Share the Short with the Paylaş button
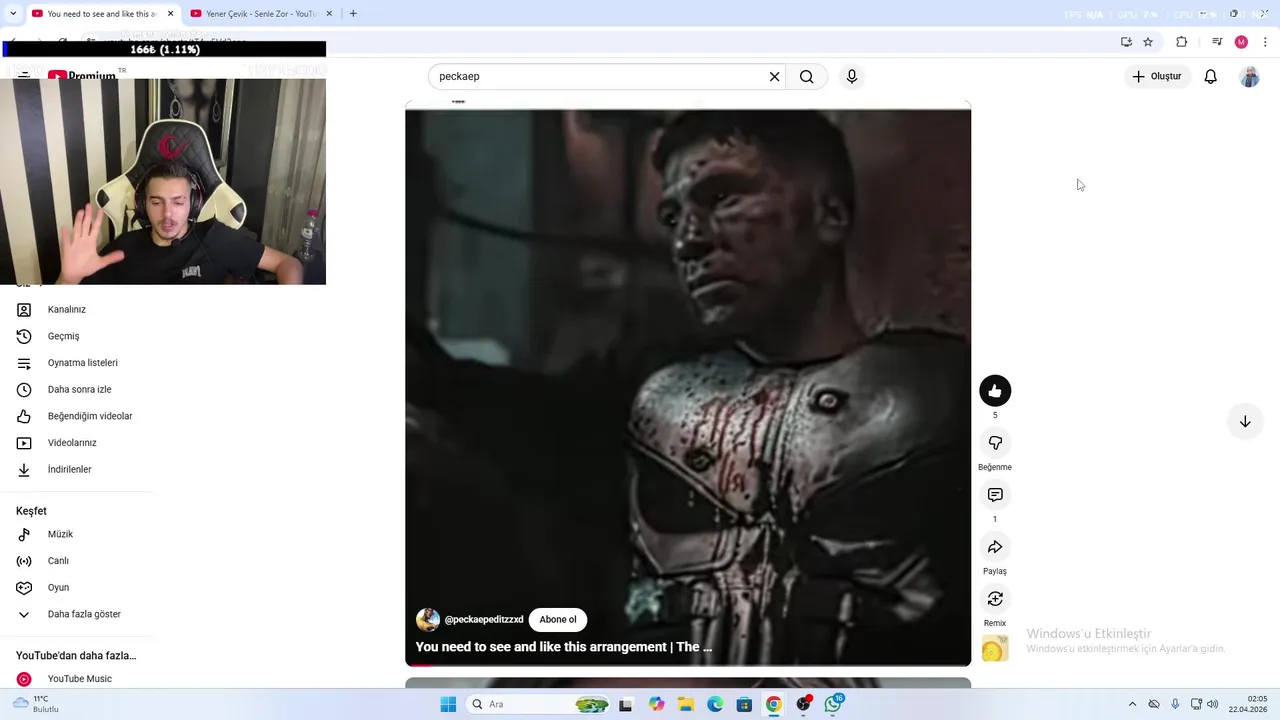Image resolution: width=1280 pixels, height=720 pixels. tap(995, 547)
